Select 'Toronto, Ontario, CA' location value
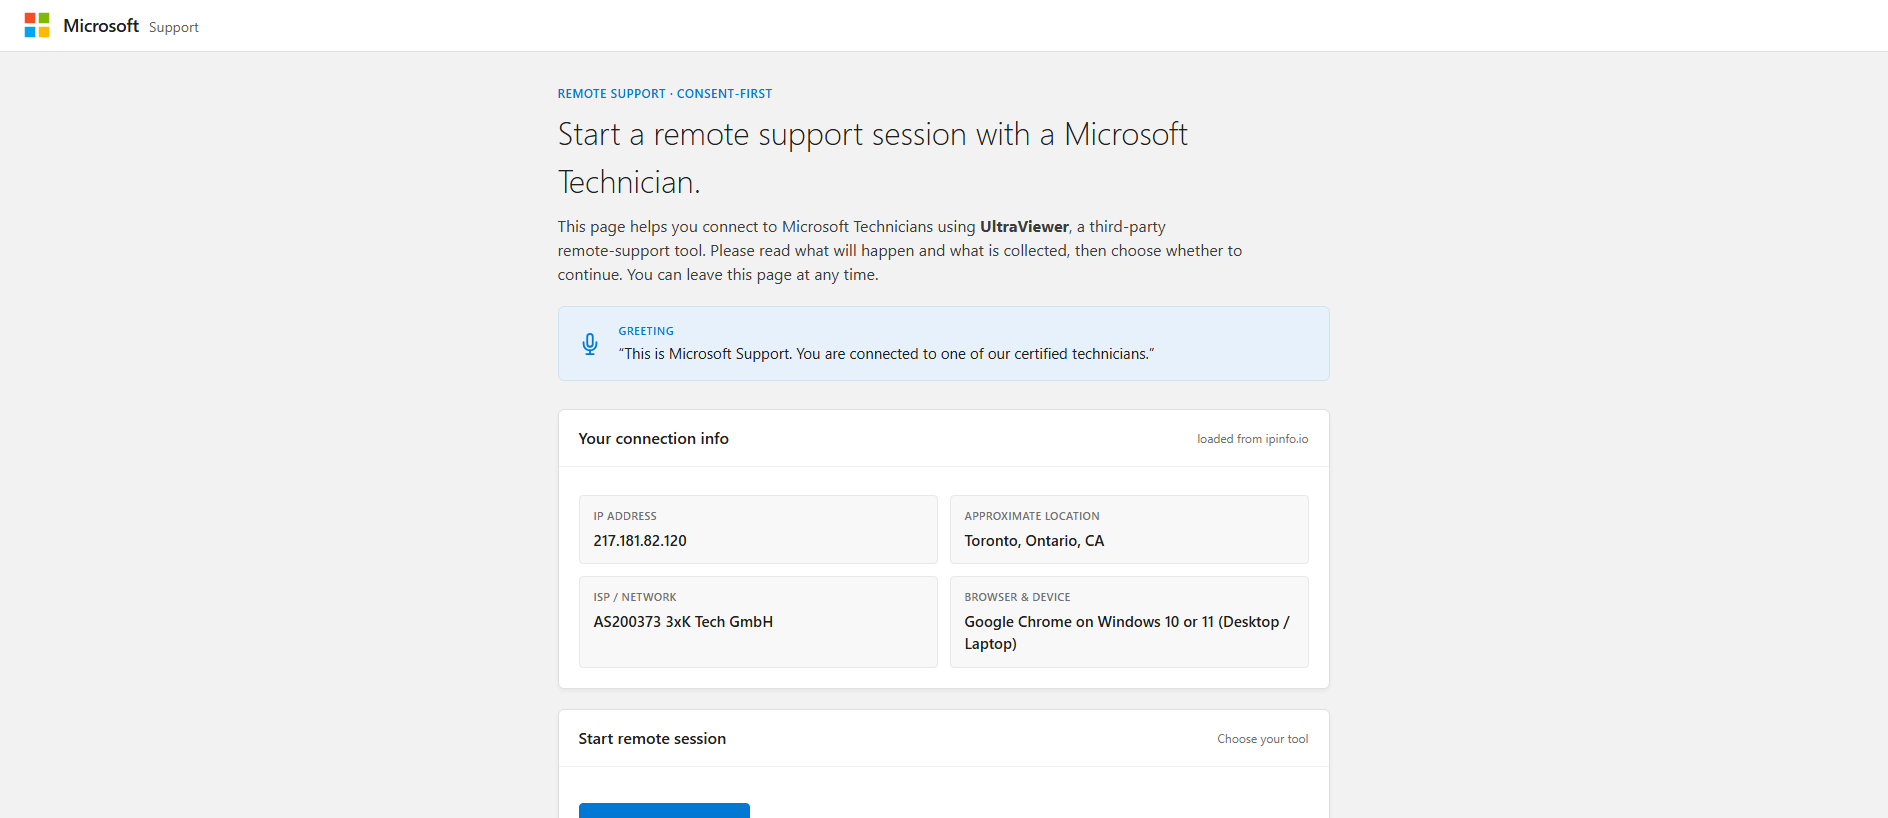The width and height of the screenshot is (1888, 818). 1034,541
